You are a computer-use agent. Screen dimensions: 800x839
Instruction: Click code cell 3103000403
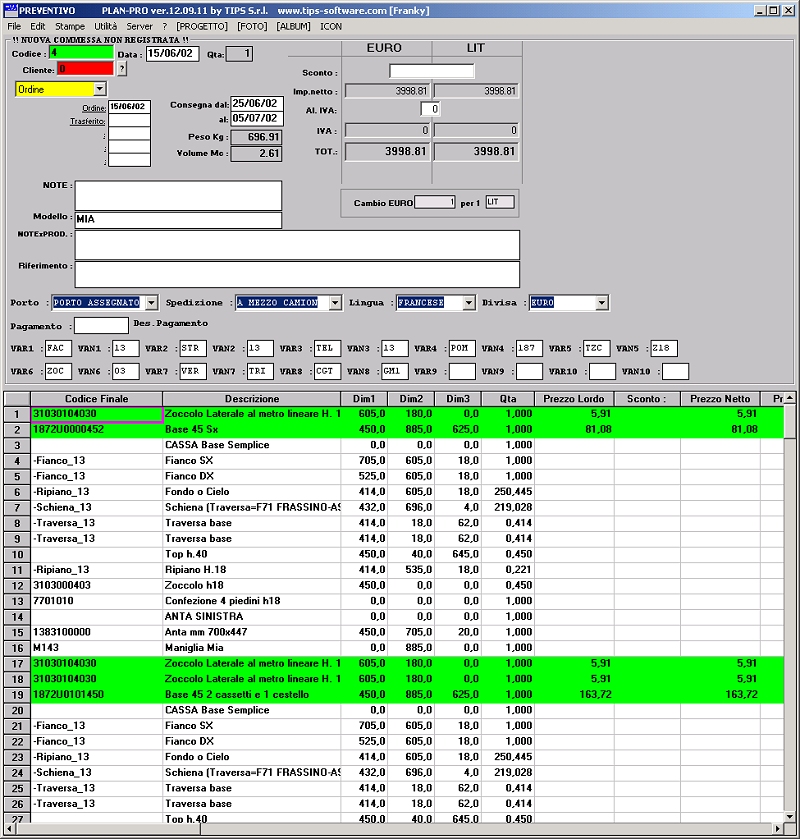[x=96, y=585]
